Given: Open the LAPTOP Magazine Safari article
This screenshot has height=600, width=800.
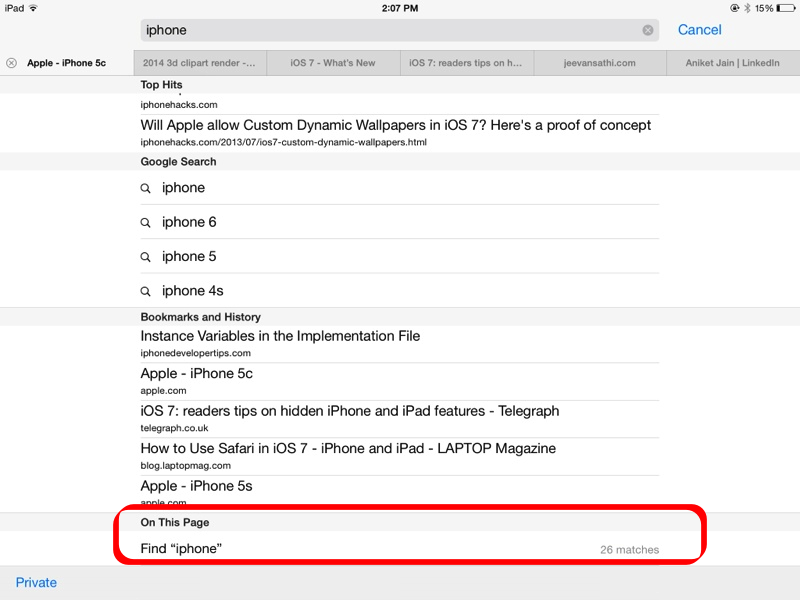Looking at the screenshot, I should click(x=399, y=457).
